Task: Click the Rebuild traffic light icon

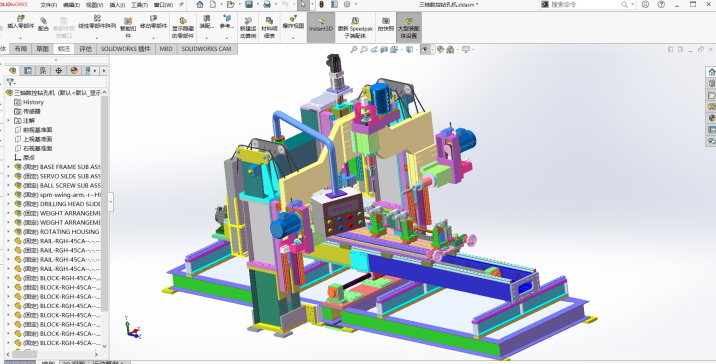Action: tap(321, 5)
